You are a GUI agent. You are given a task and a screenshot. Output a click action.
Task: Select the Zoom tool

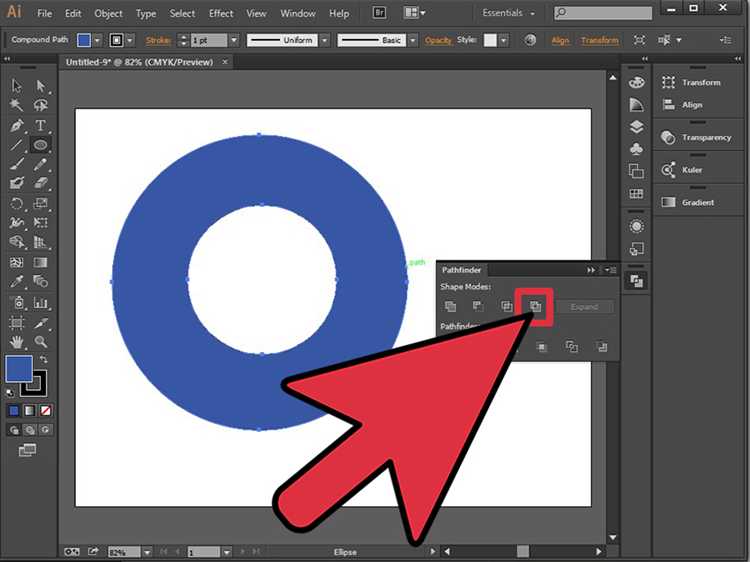point(41,342)
